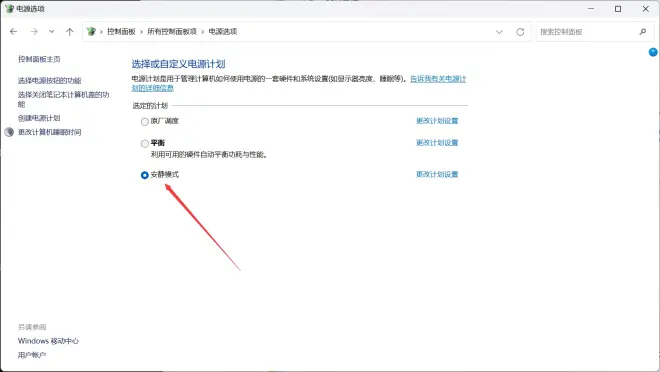Open the blue help button

[653, 52]
